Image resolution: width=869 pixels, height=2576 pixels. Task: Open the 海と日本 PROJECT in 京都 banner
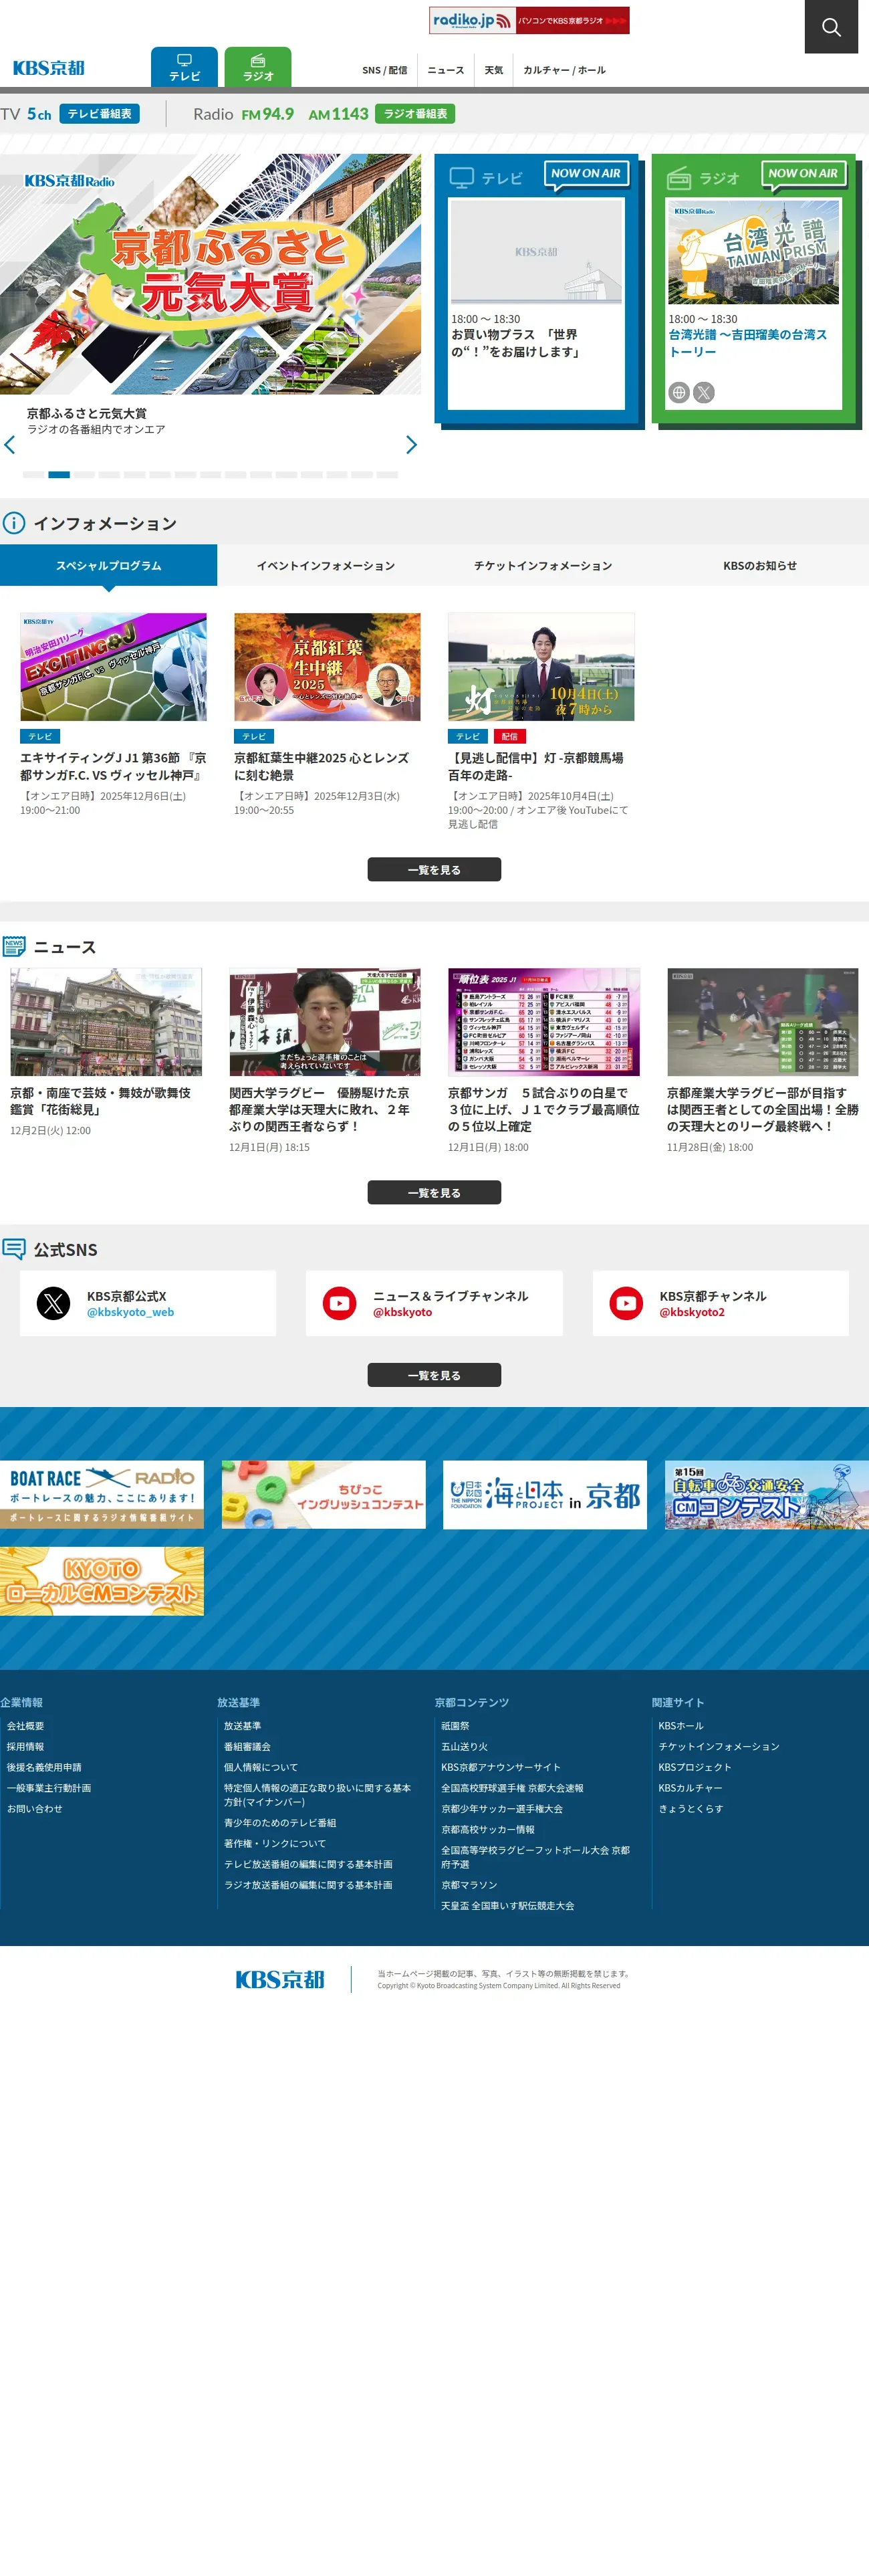[545, 1494]
